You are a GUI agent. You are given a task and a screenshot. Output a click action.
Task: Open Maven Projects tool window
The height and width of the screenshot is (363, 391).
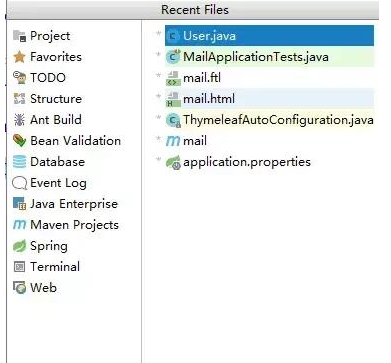pyautogui.click(x=66, y=225)
